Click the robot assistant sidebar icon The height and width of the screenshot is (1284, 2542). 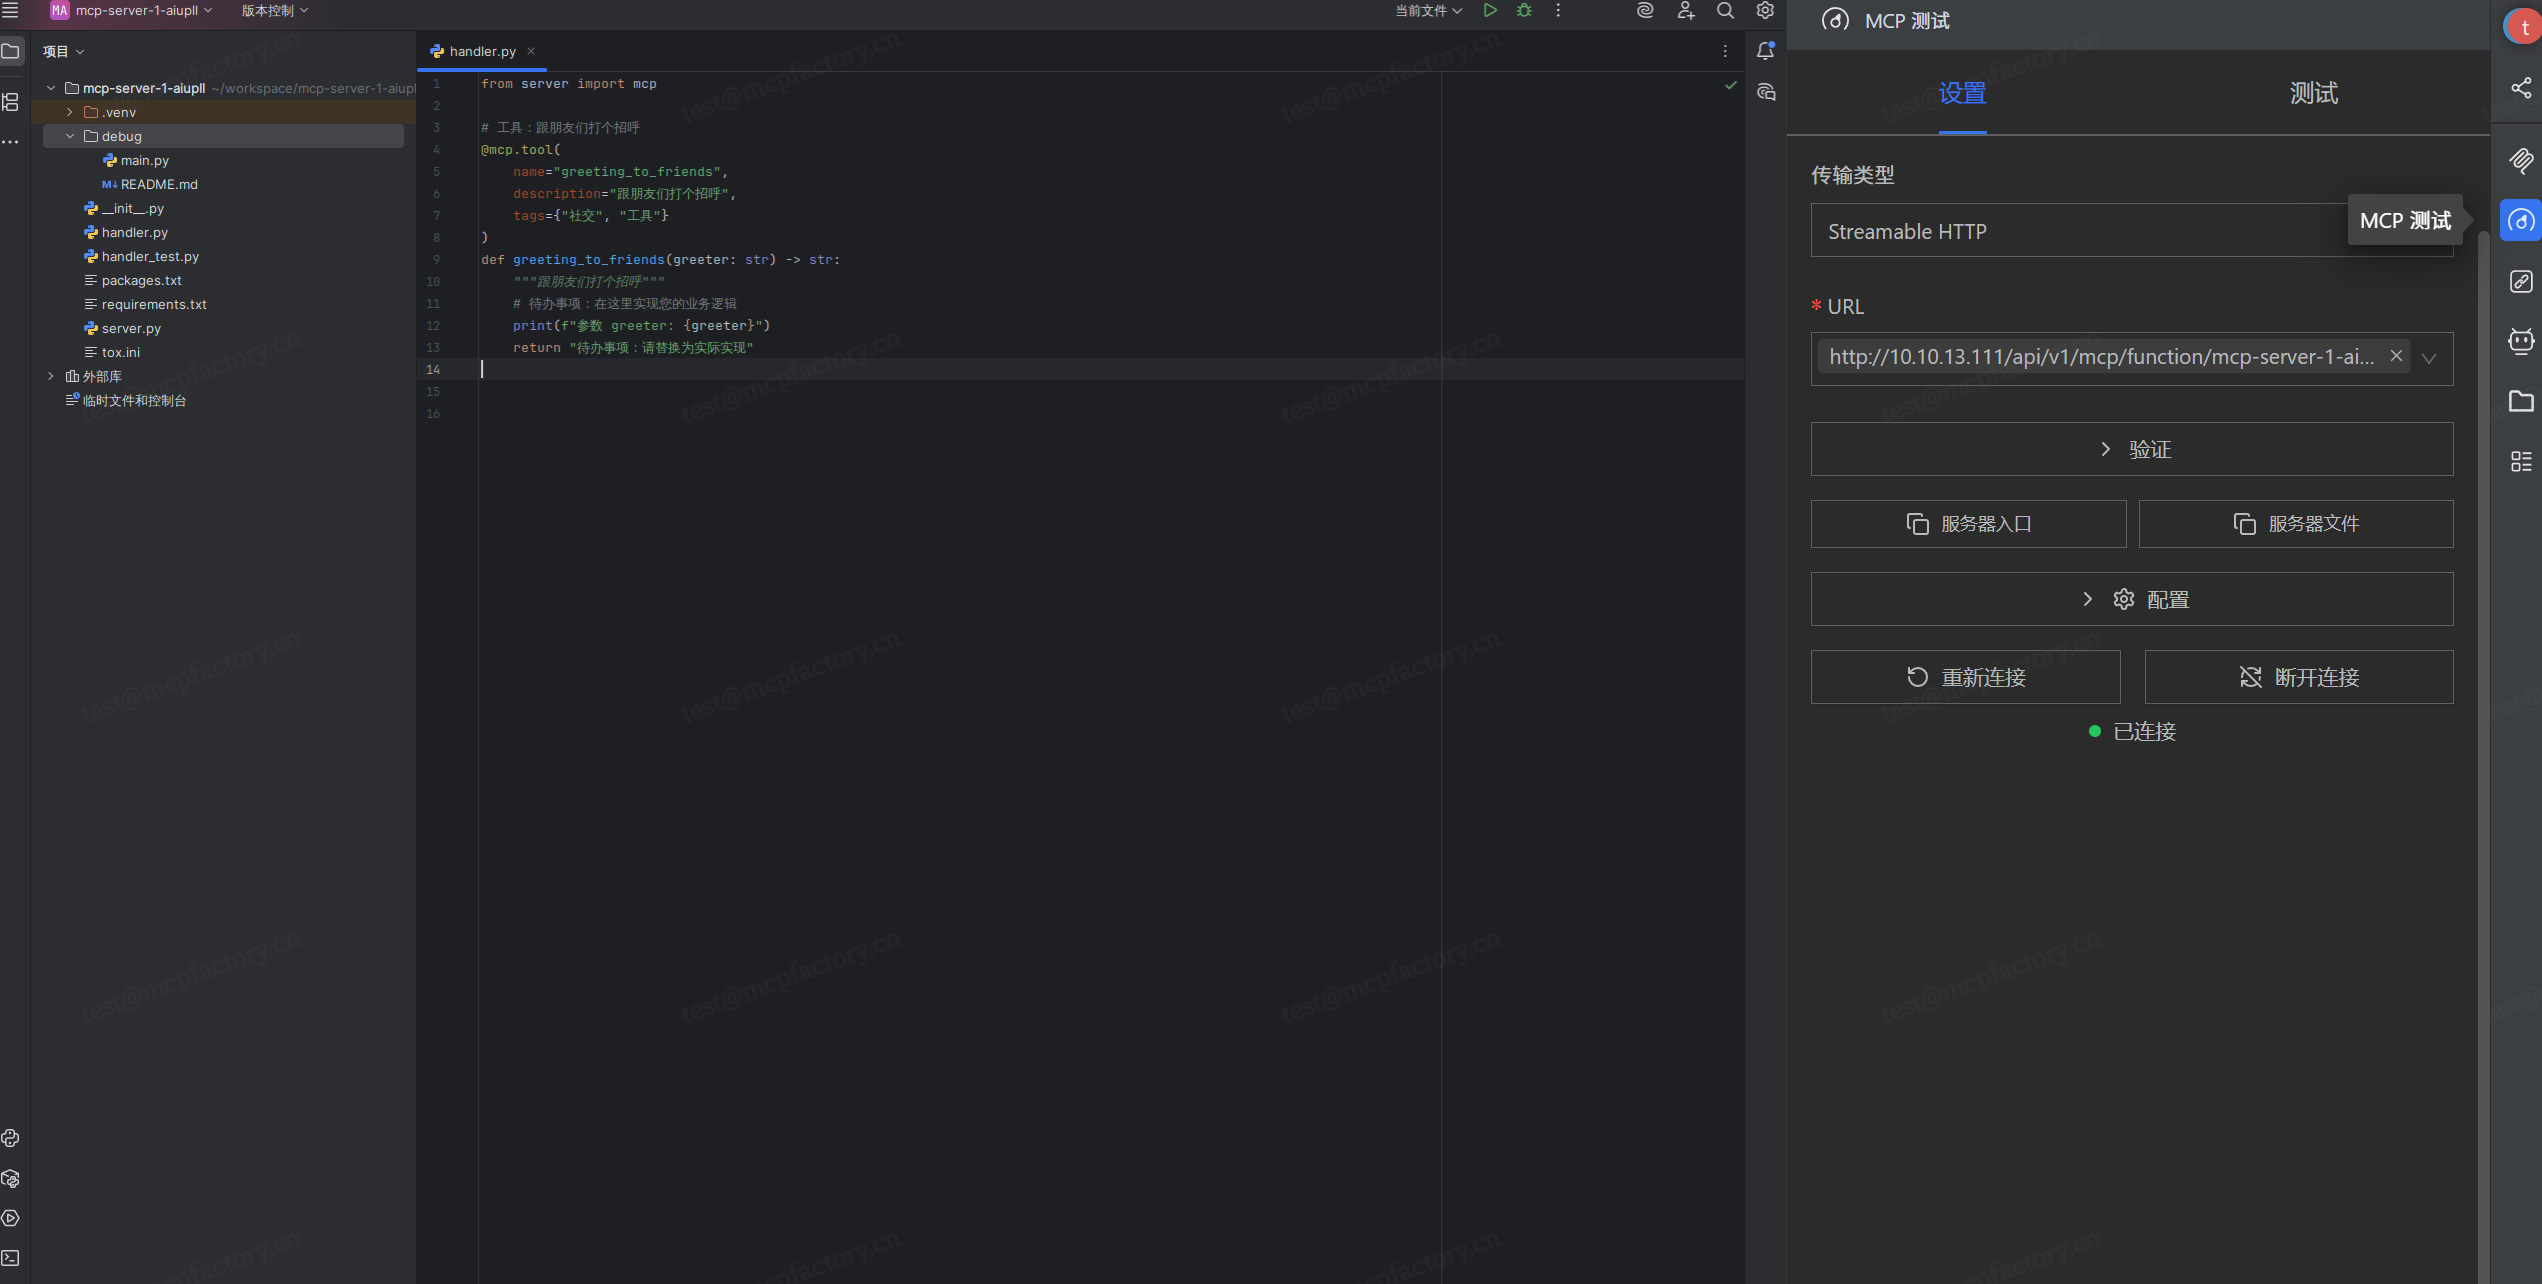tap(2521, 341)
